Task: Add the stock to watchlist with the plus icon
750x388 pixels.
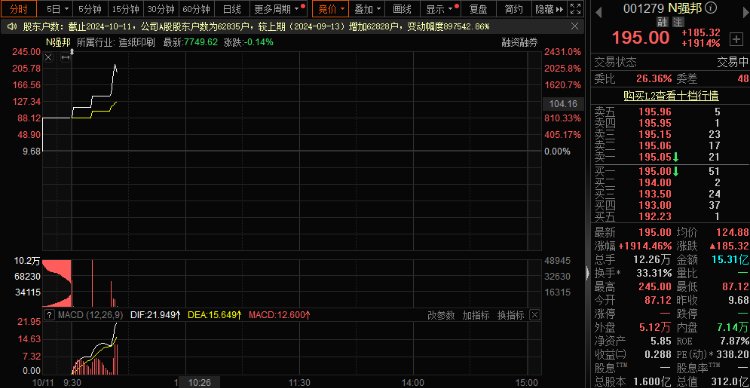Action: point(736,40)
